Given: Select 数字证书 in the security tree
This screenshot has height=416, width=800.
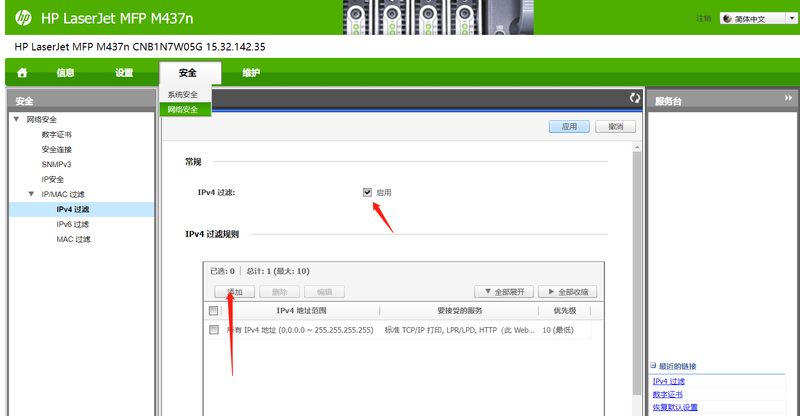Looking at the screenshot, I should click(x=57, y=134).
